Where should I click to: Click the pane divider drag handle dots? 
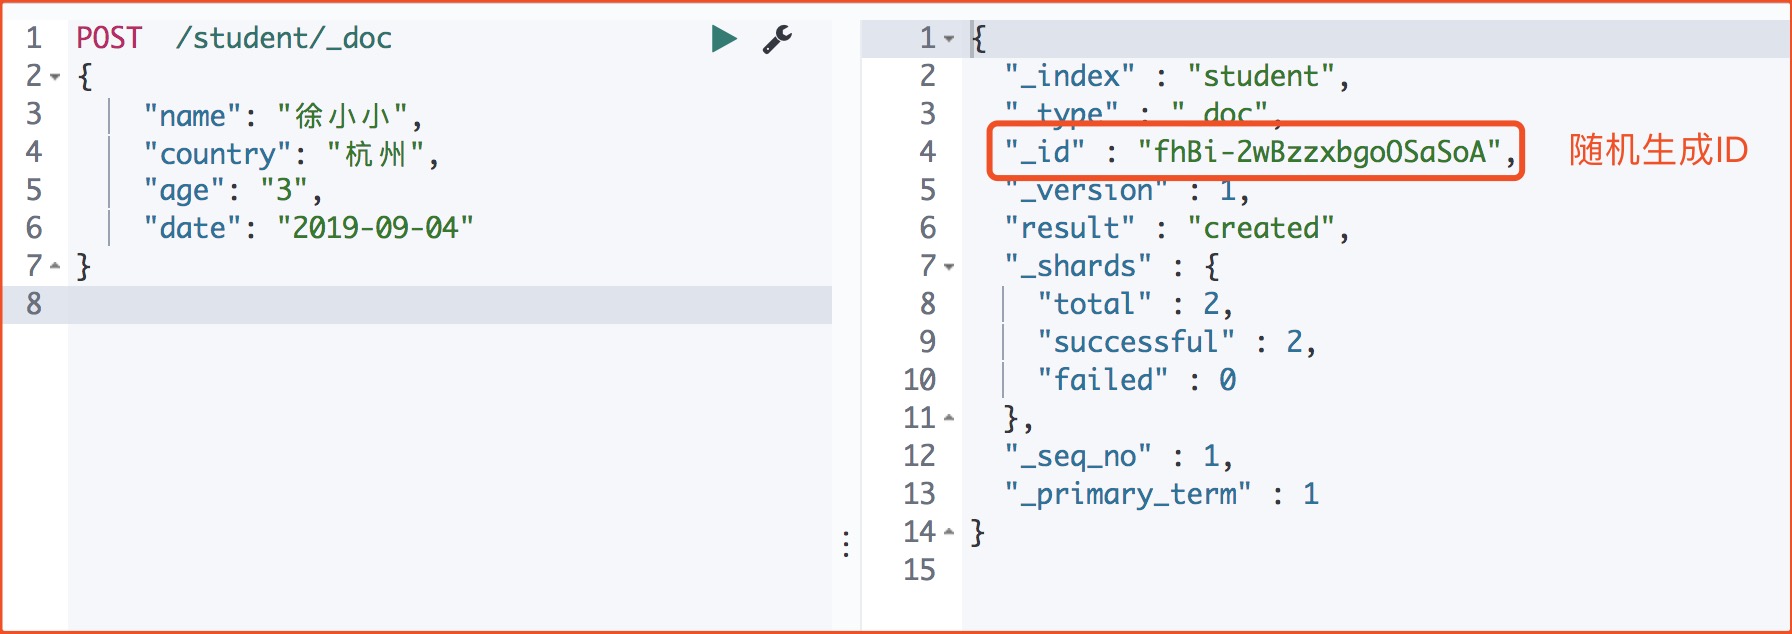point(846,544)
